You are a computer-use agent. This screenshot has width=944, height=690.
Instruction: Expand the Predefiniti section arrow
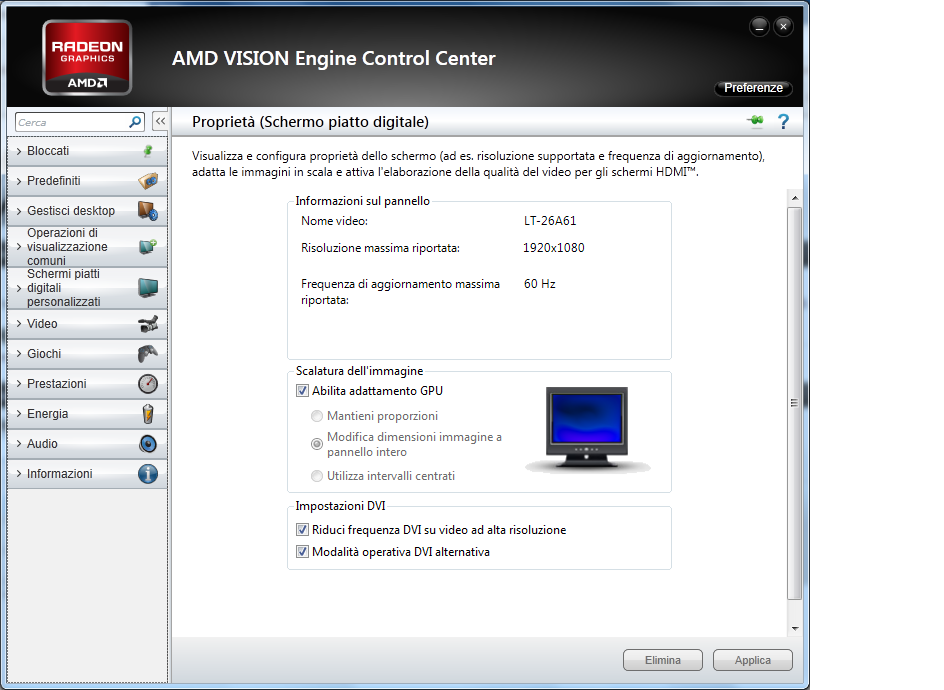click(x=19, y=181)
